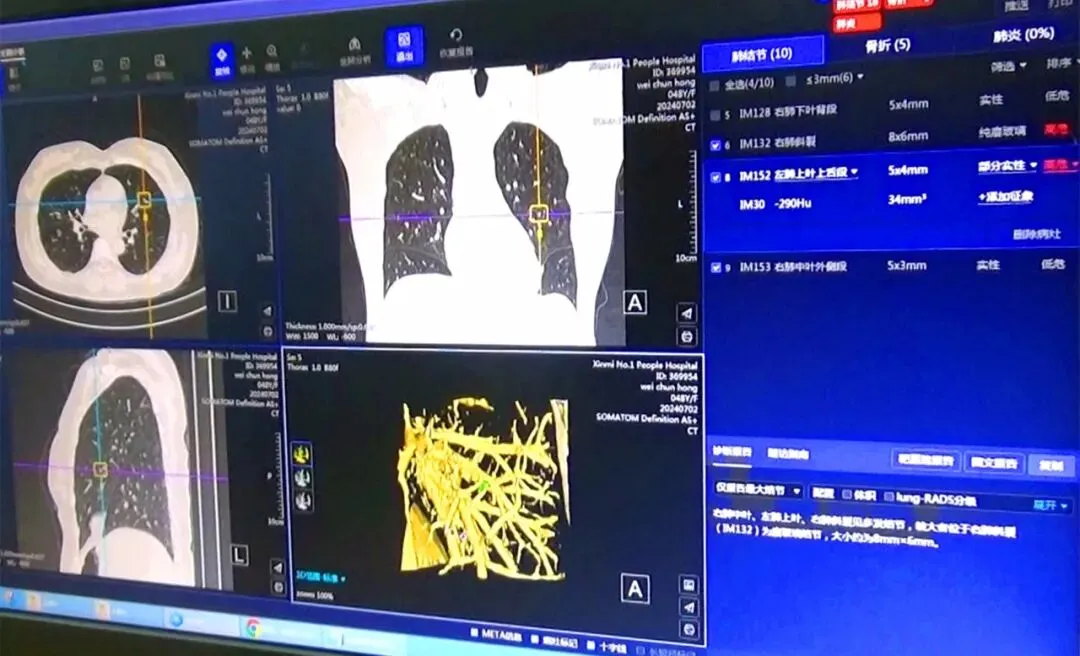
Task: Select the second report tab
Action: click(x=787, y=454)
